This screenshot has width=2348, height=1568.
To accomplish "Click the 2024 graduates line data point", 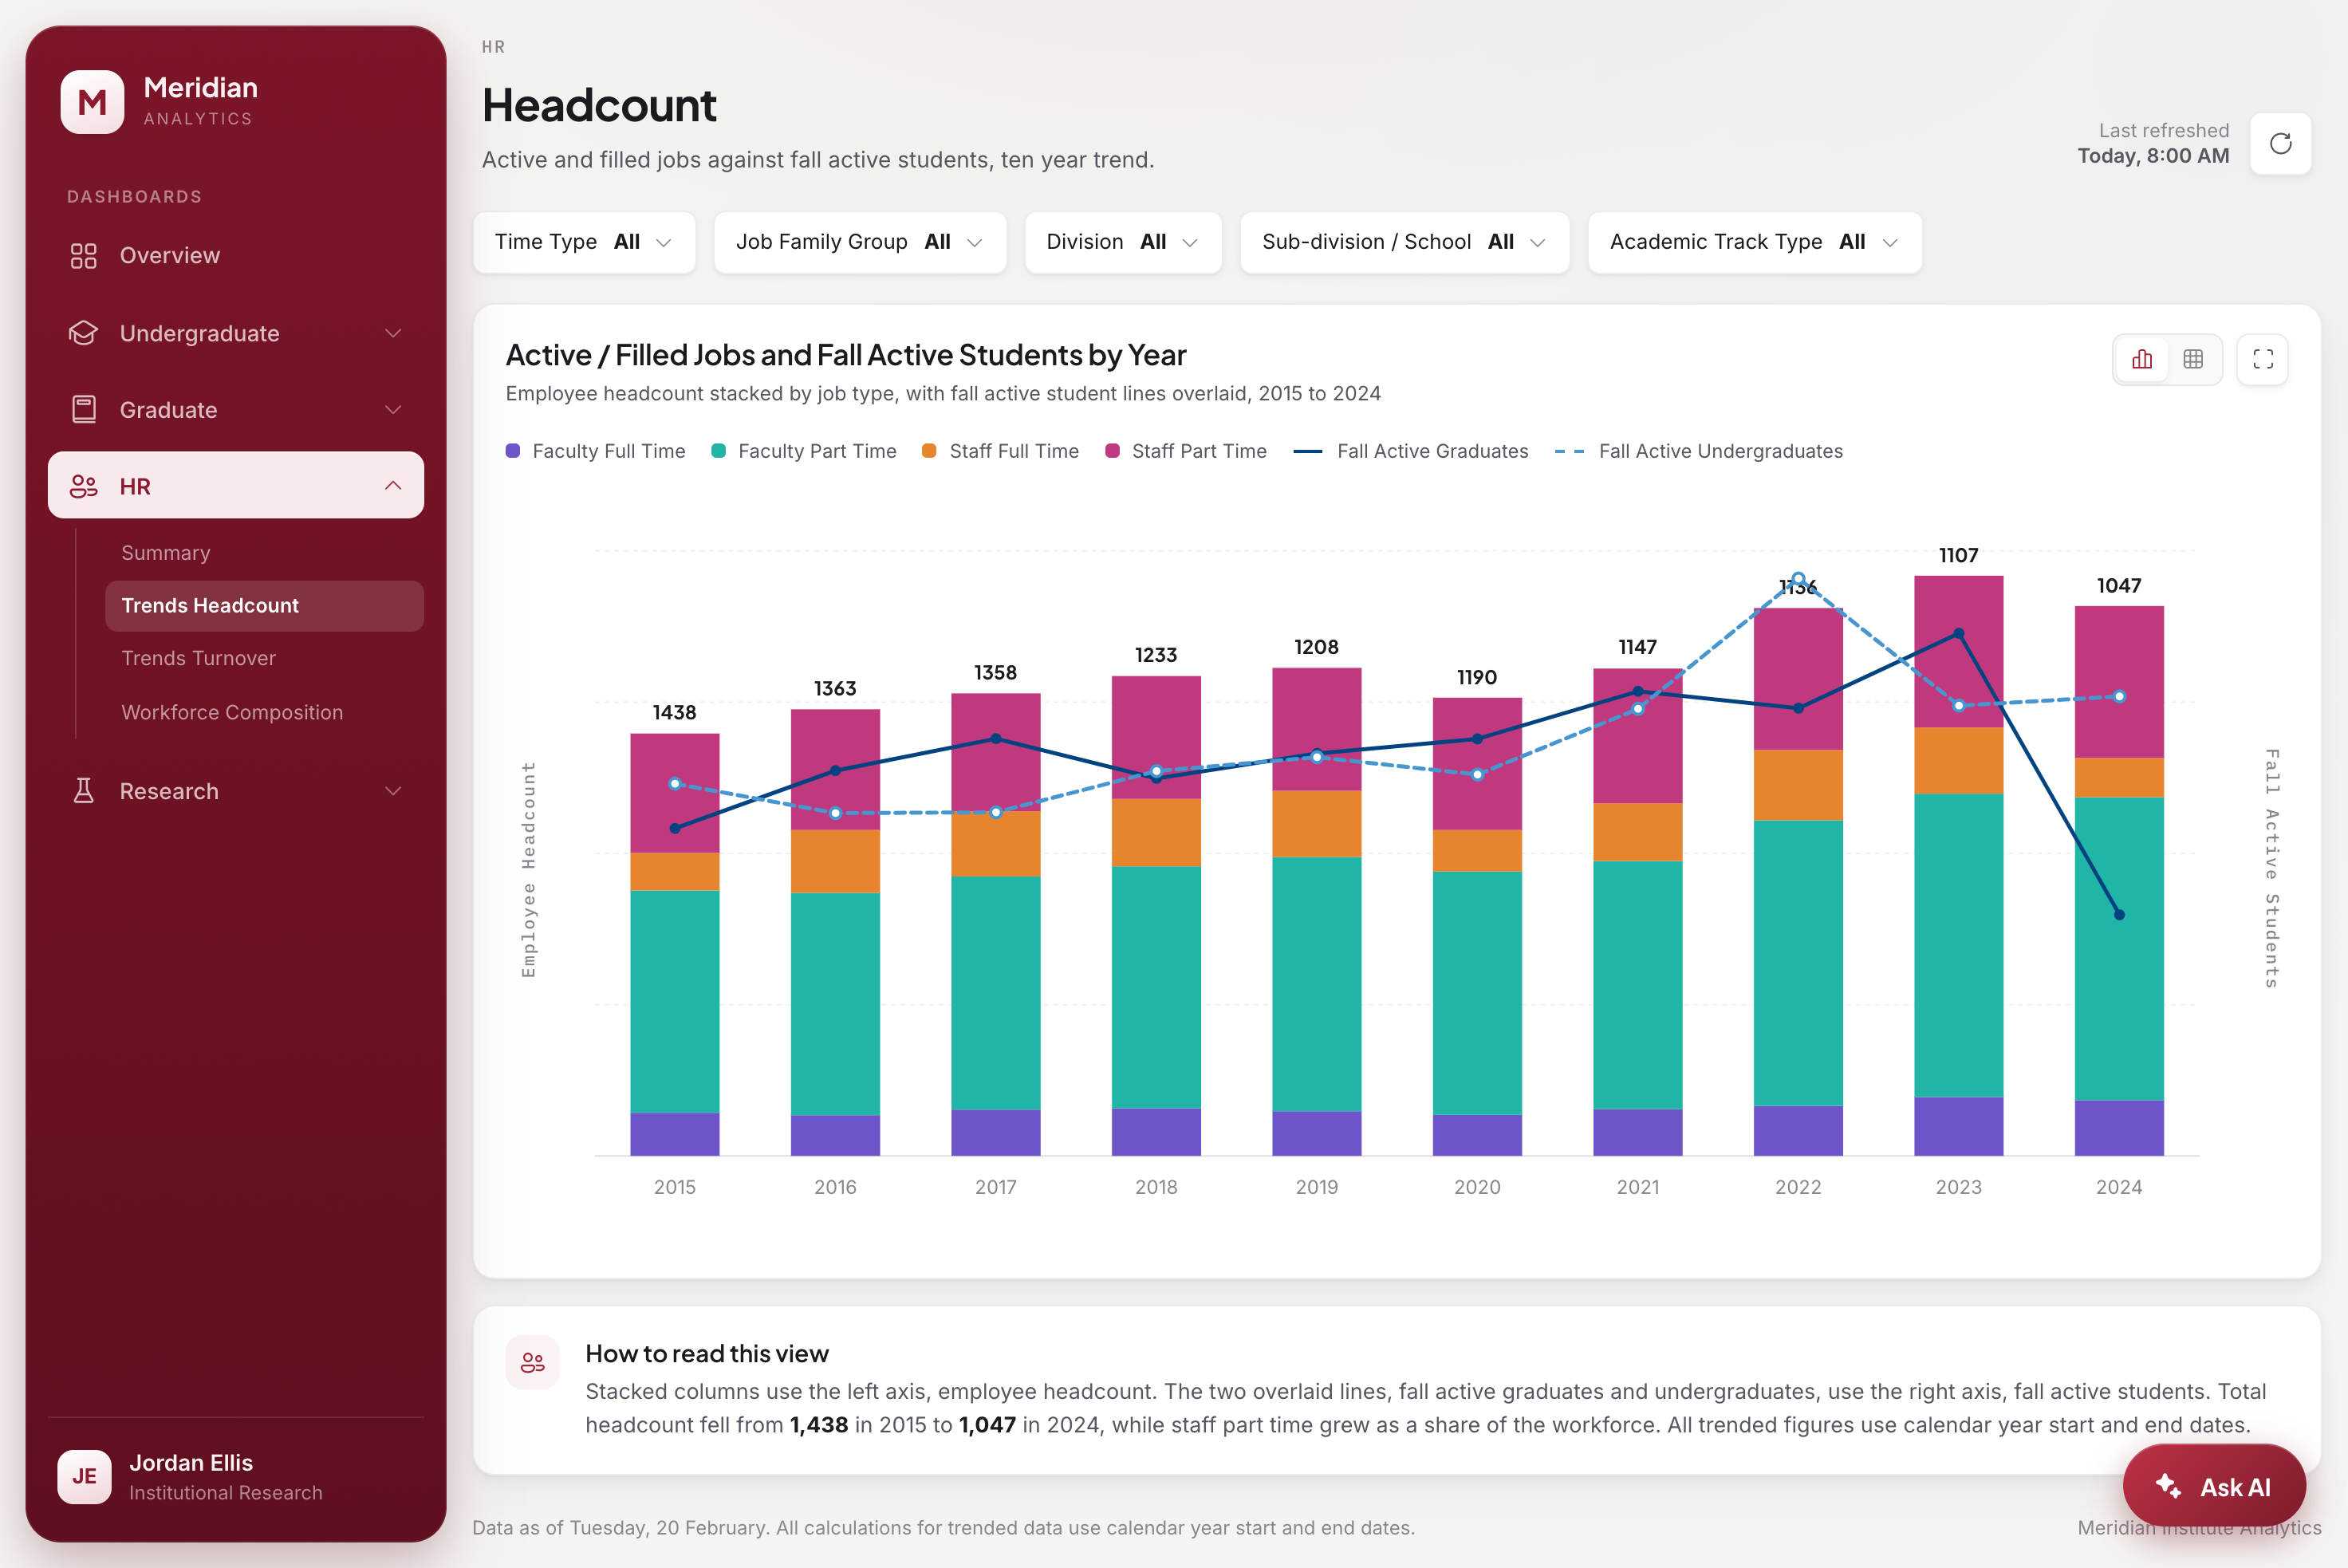I will click(2119, 915).
